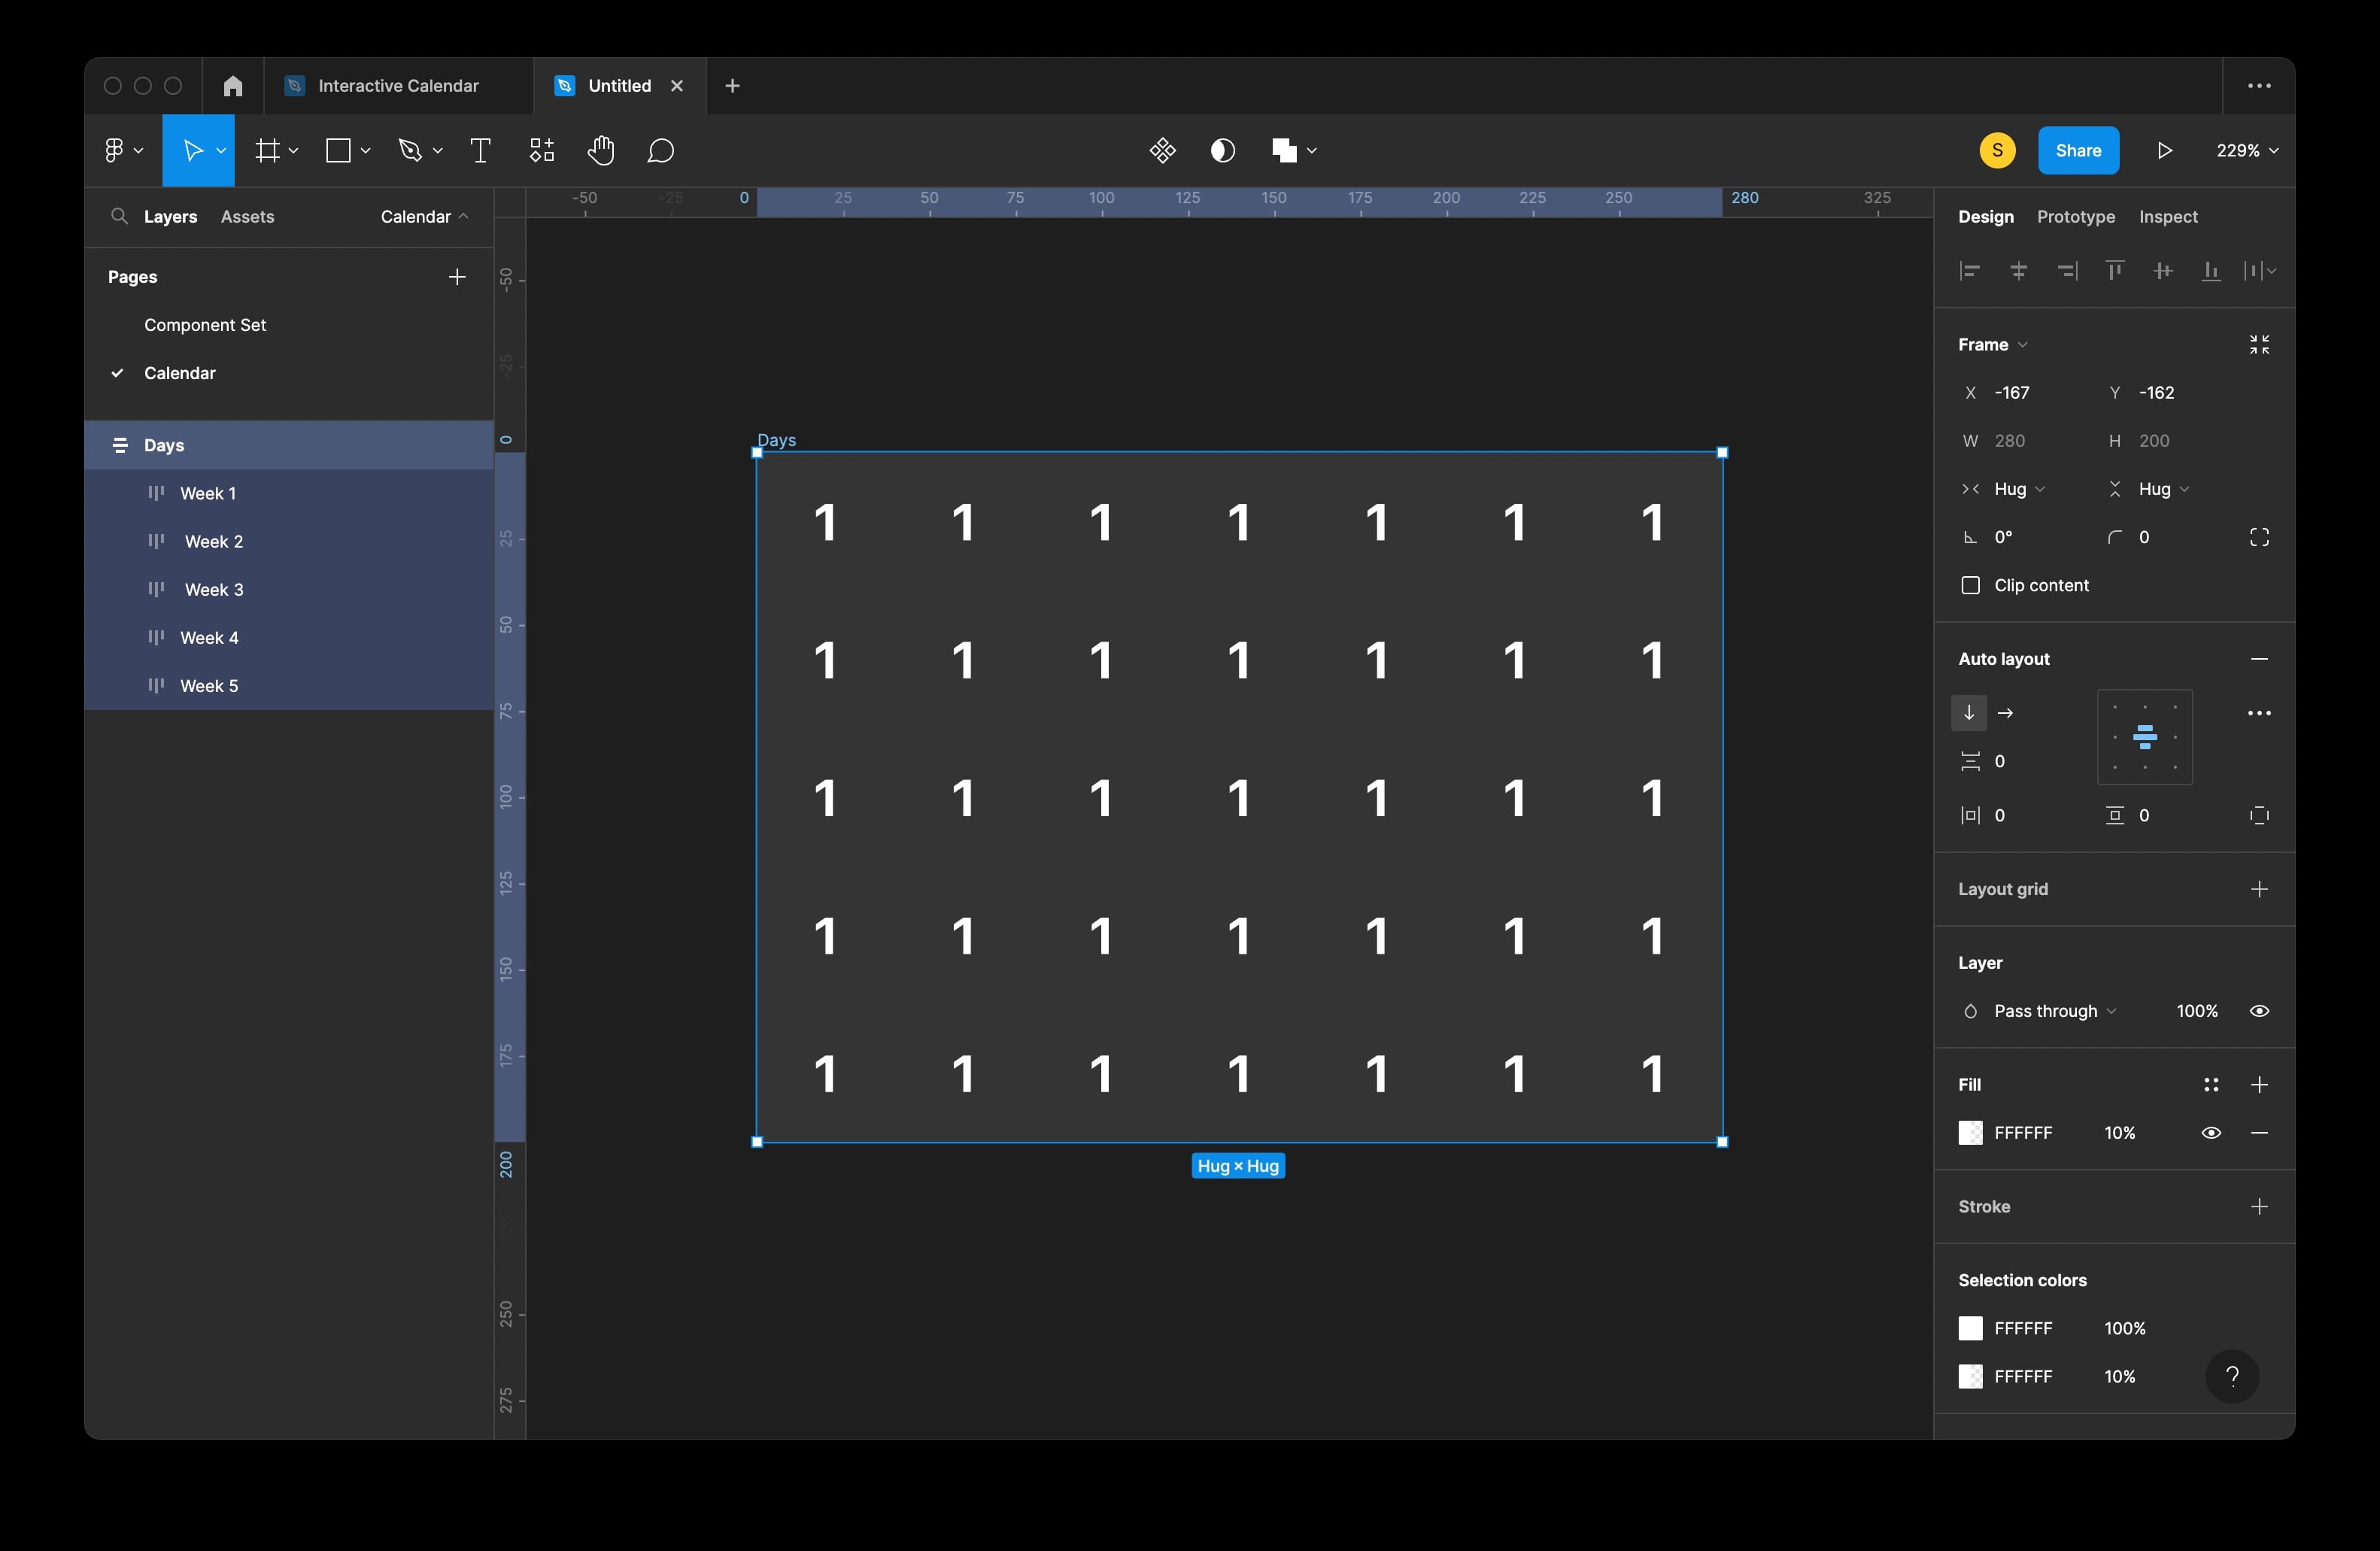Click the Home icon
This screenshot has height=1551, width=2380.
pos(233,86)
